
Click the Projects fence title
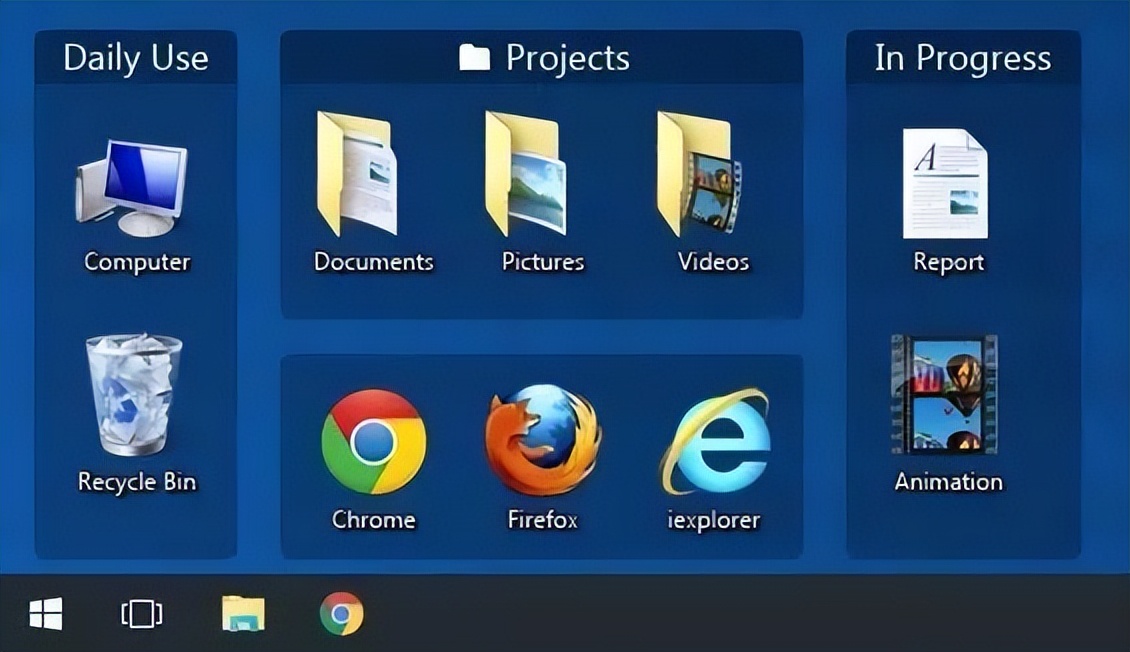click(x=568, y=58)
